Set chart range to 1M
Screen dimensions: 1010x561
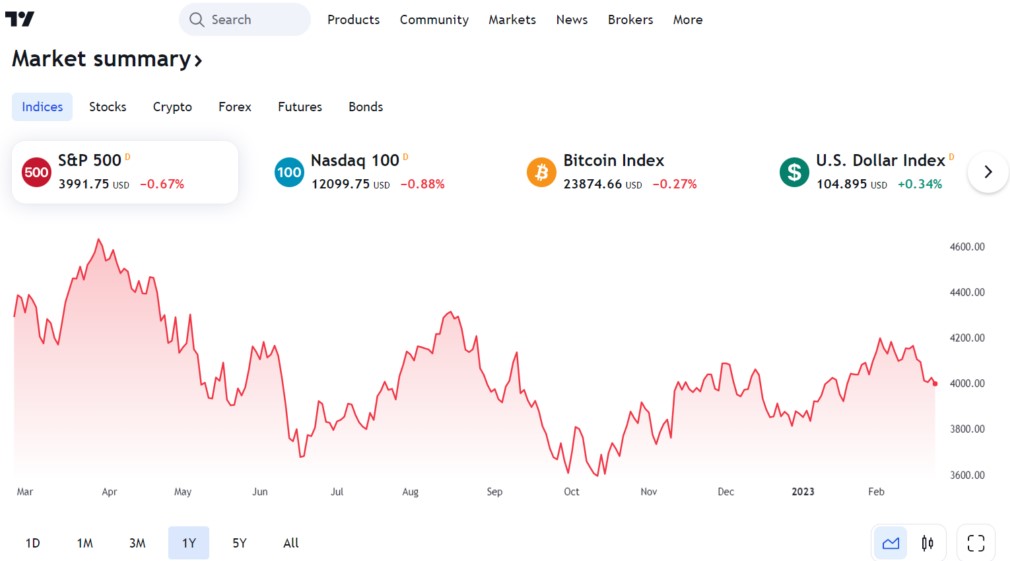(85, 543)
